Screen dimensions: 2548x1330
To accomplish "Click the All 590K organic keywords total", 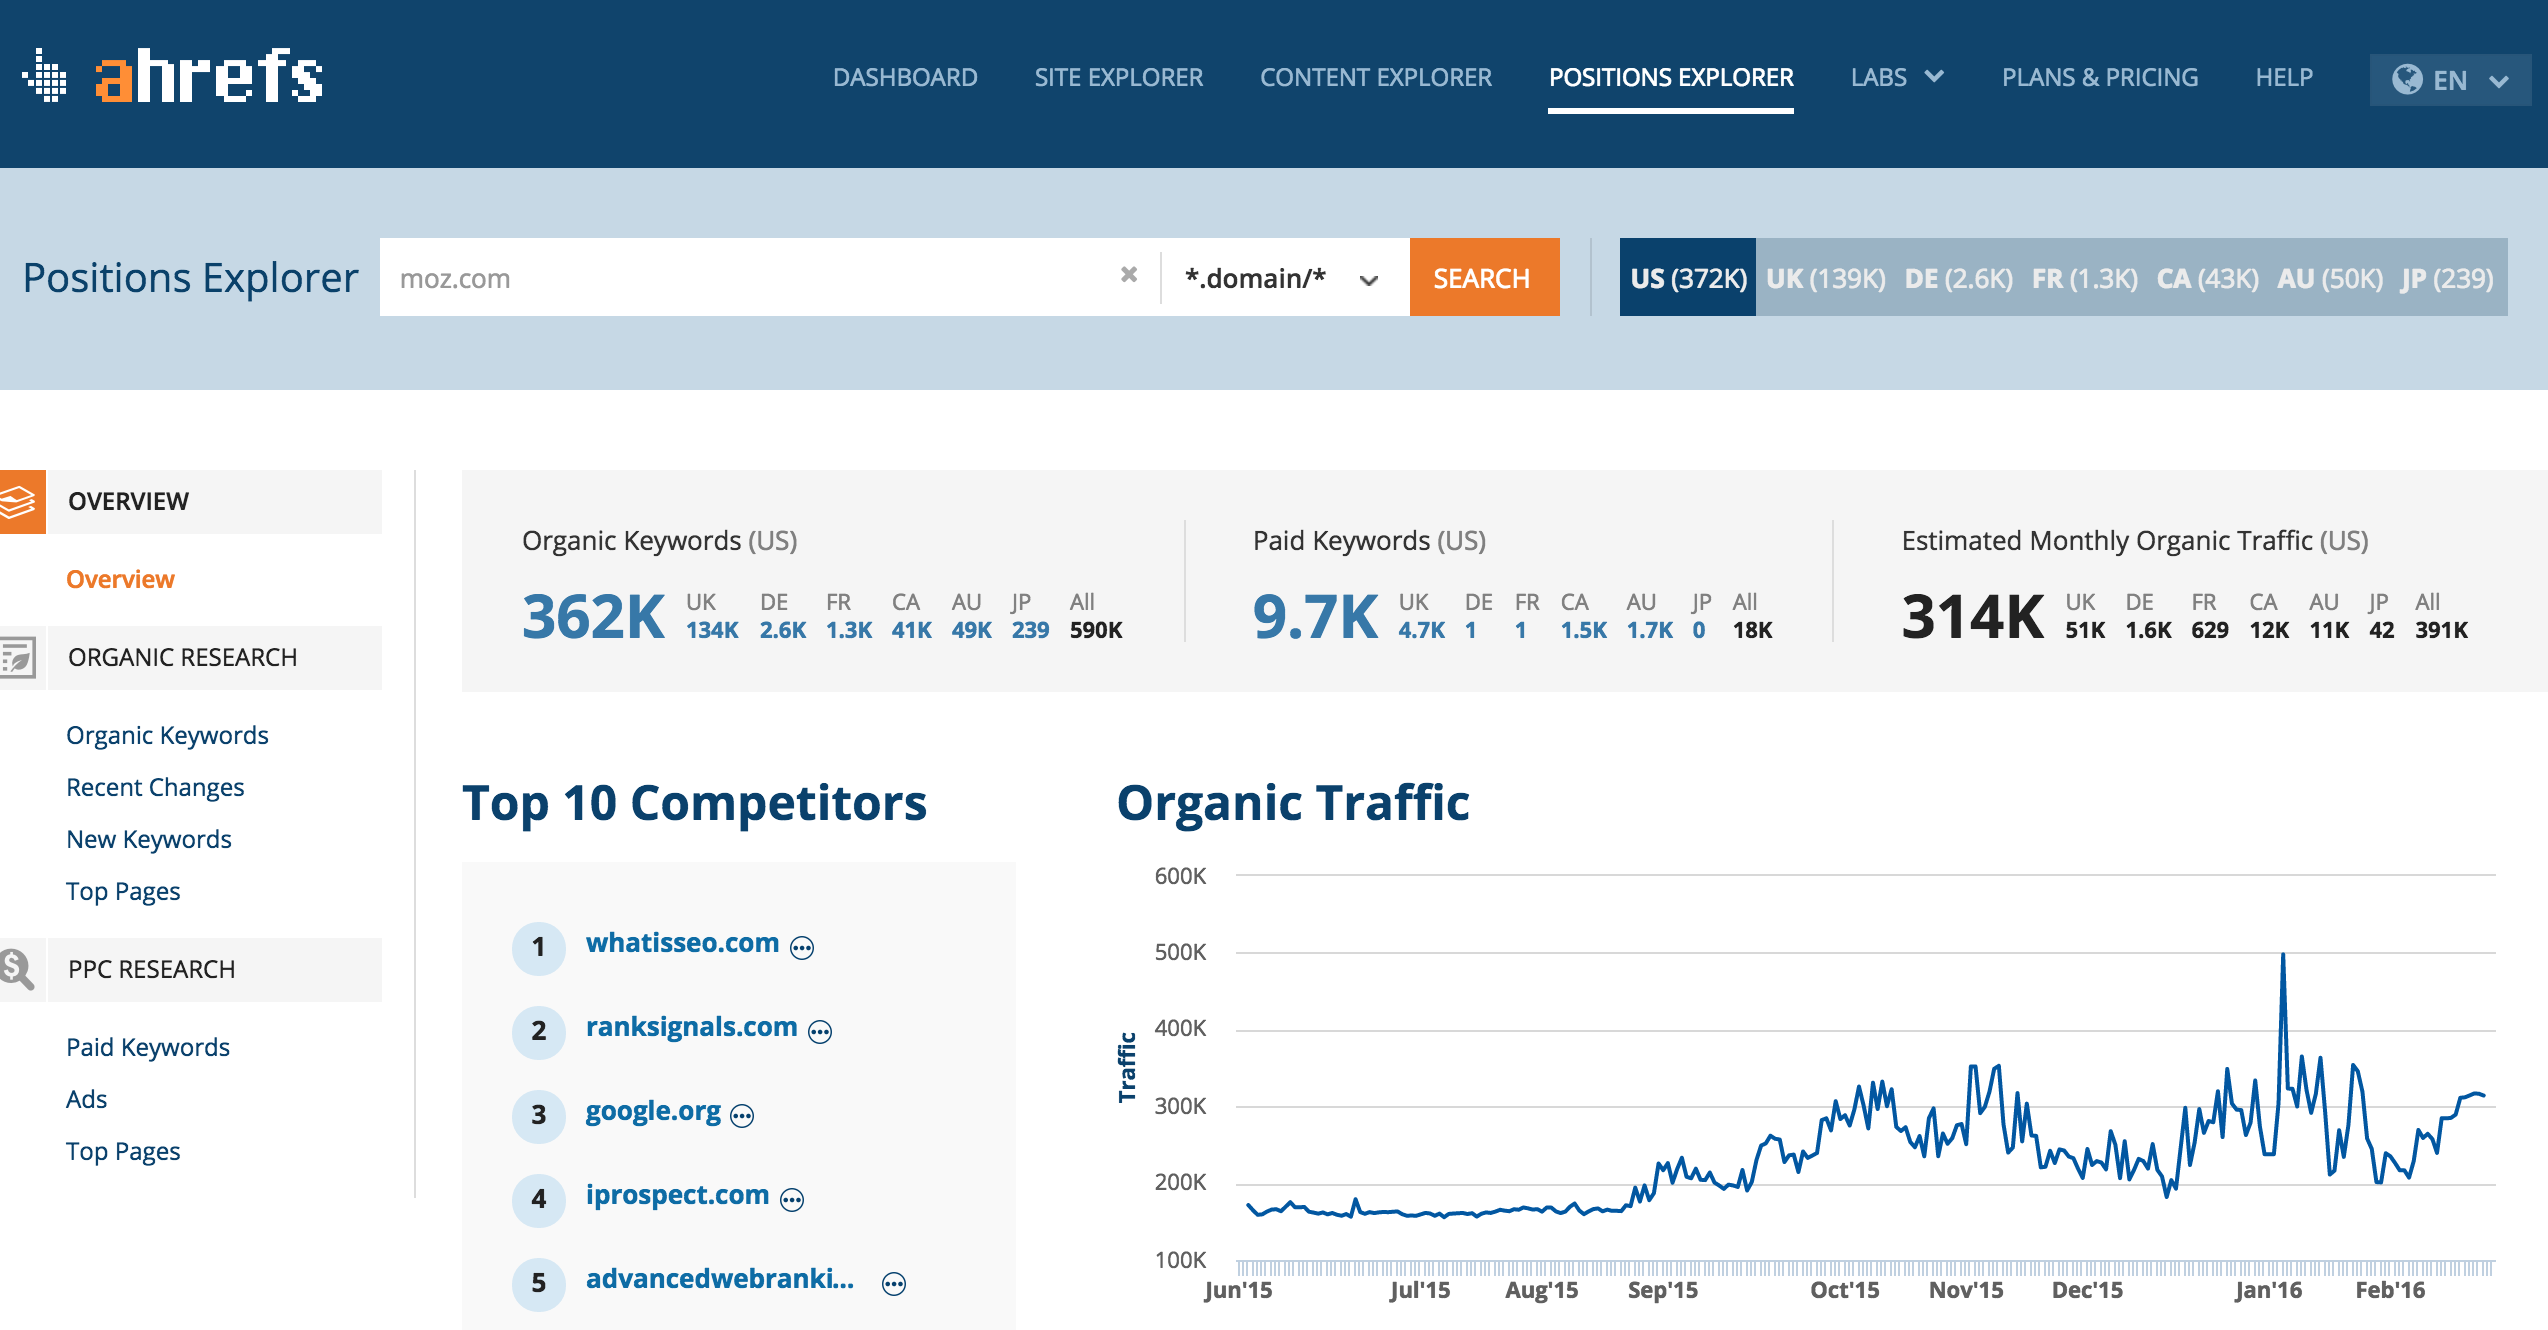I will pyautogui.click(x=1096, y=630).
